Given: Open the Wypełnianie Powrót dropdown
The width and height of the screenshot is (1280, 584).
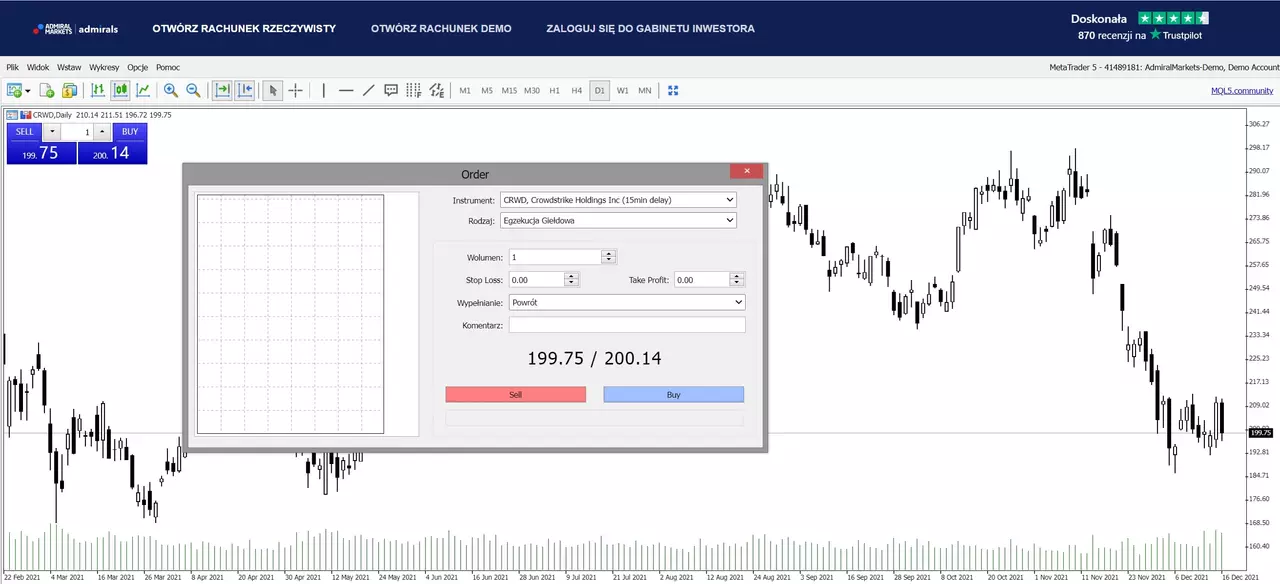Looking at the screenshot, I should (627, 302).
